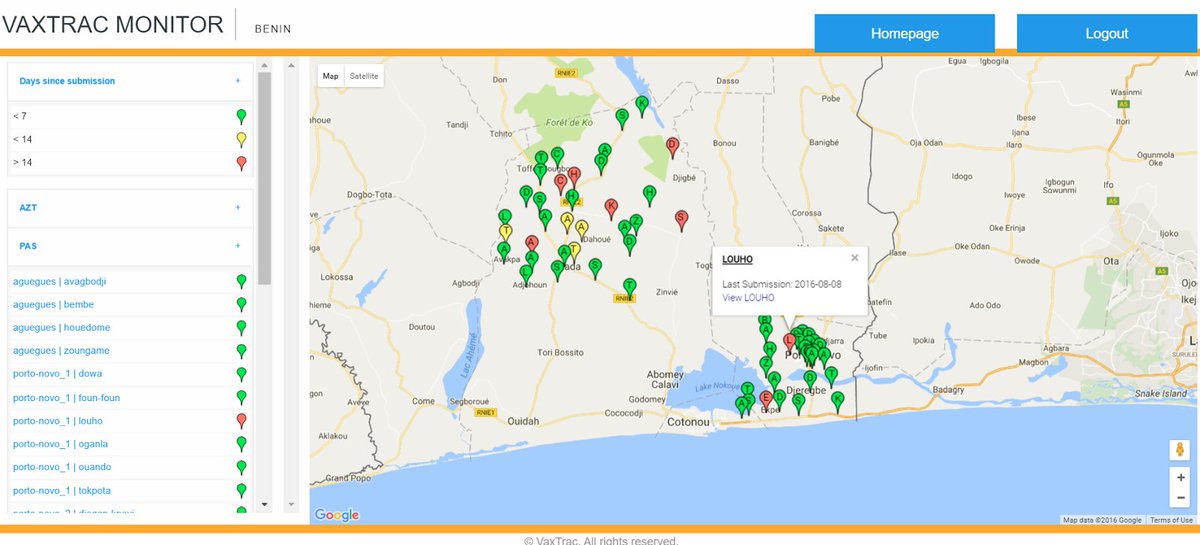
Task: Open porto-novo_1 | dowa link
Action: 57,374
